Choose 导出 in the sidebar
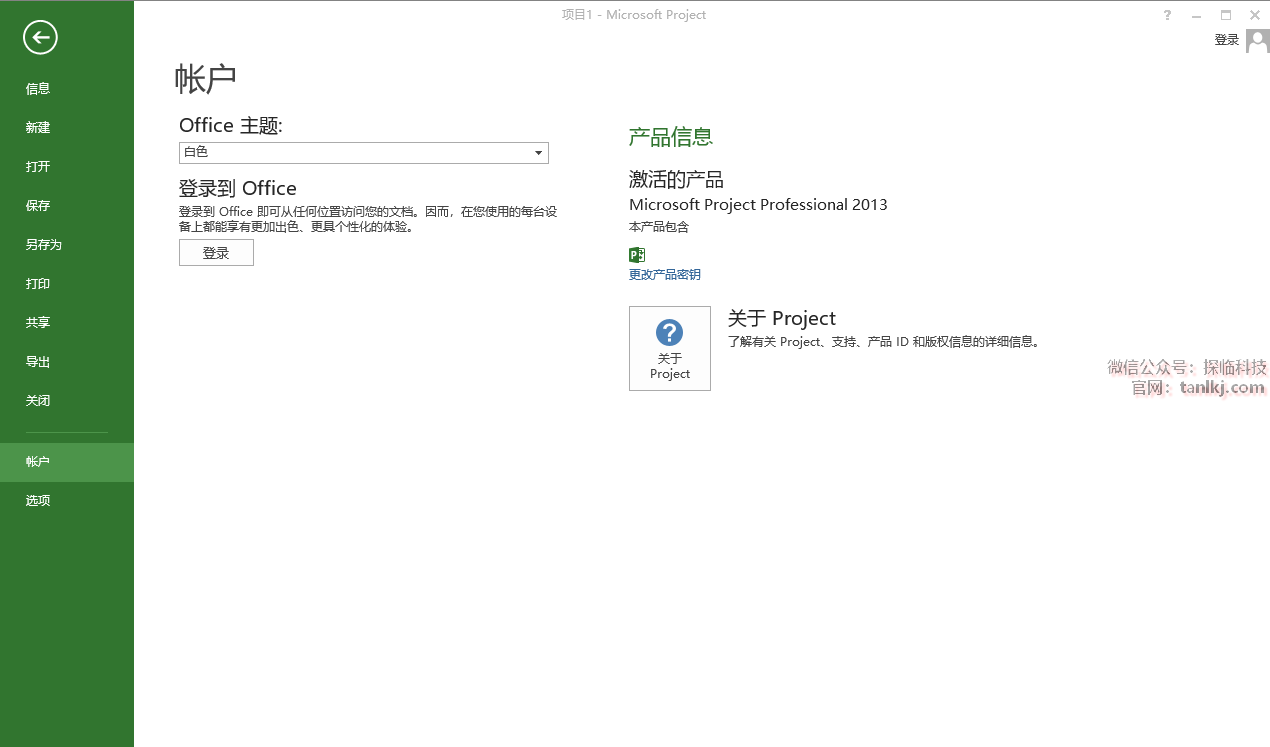1270x747 pixels. click(x=67, y=361)
